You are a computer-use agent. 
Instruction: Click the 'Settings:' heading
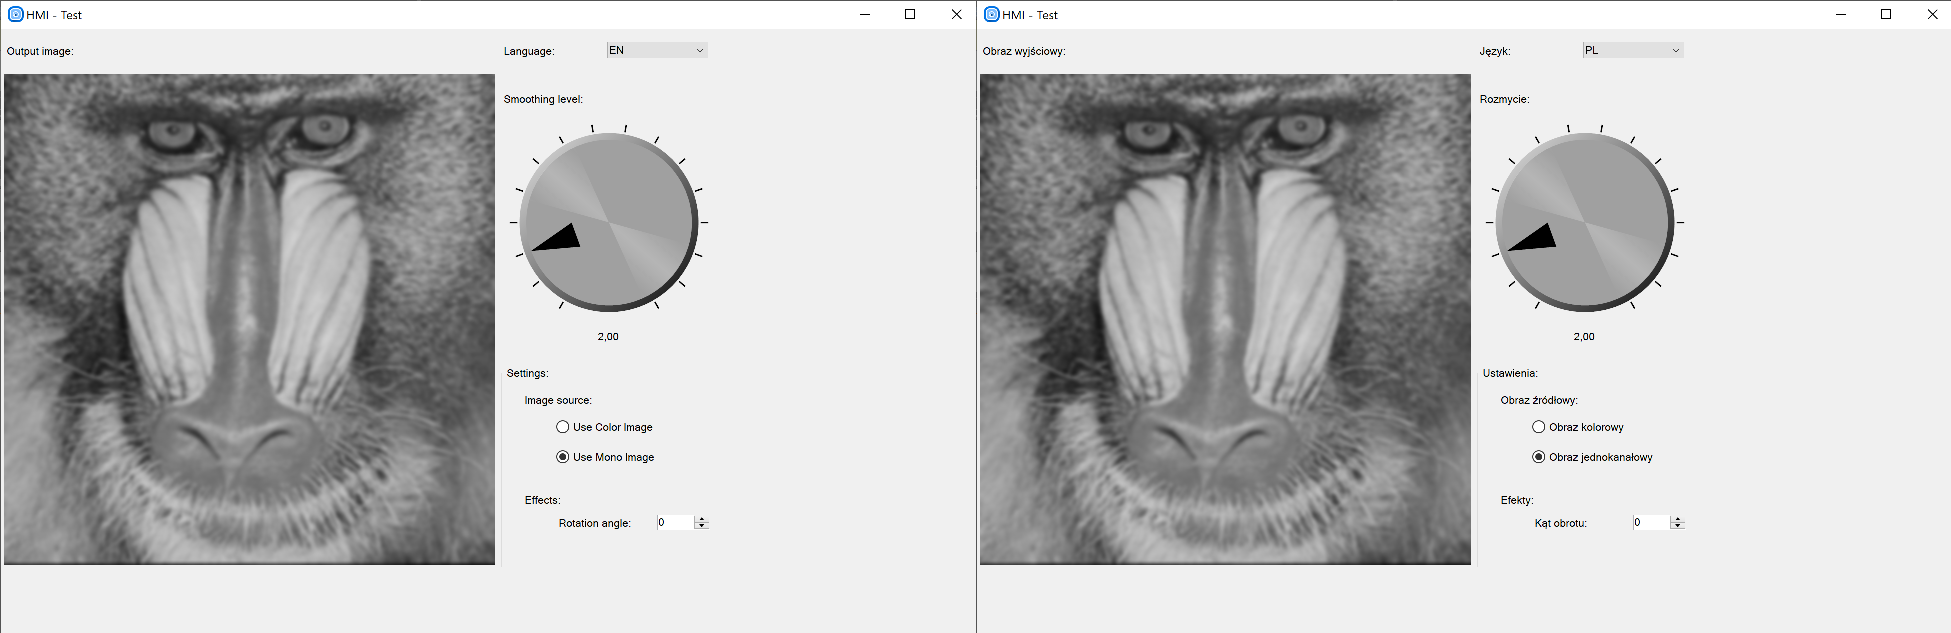(x=528, y=373)
